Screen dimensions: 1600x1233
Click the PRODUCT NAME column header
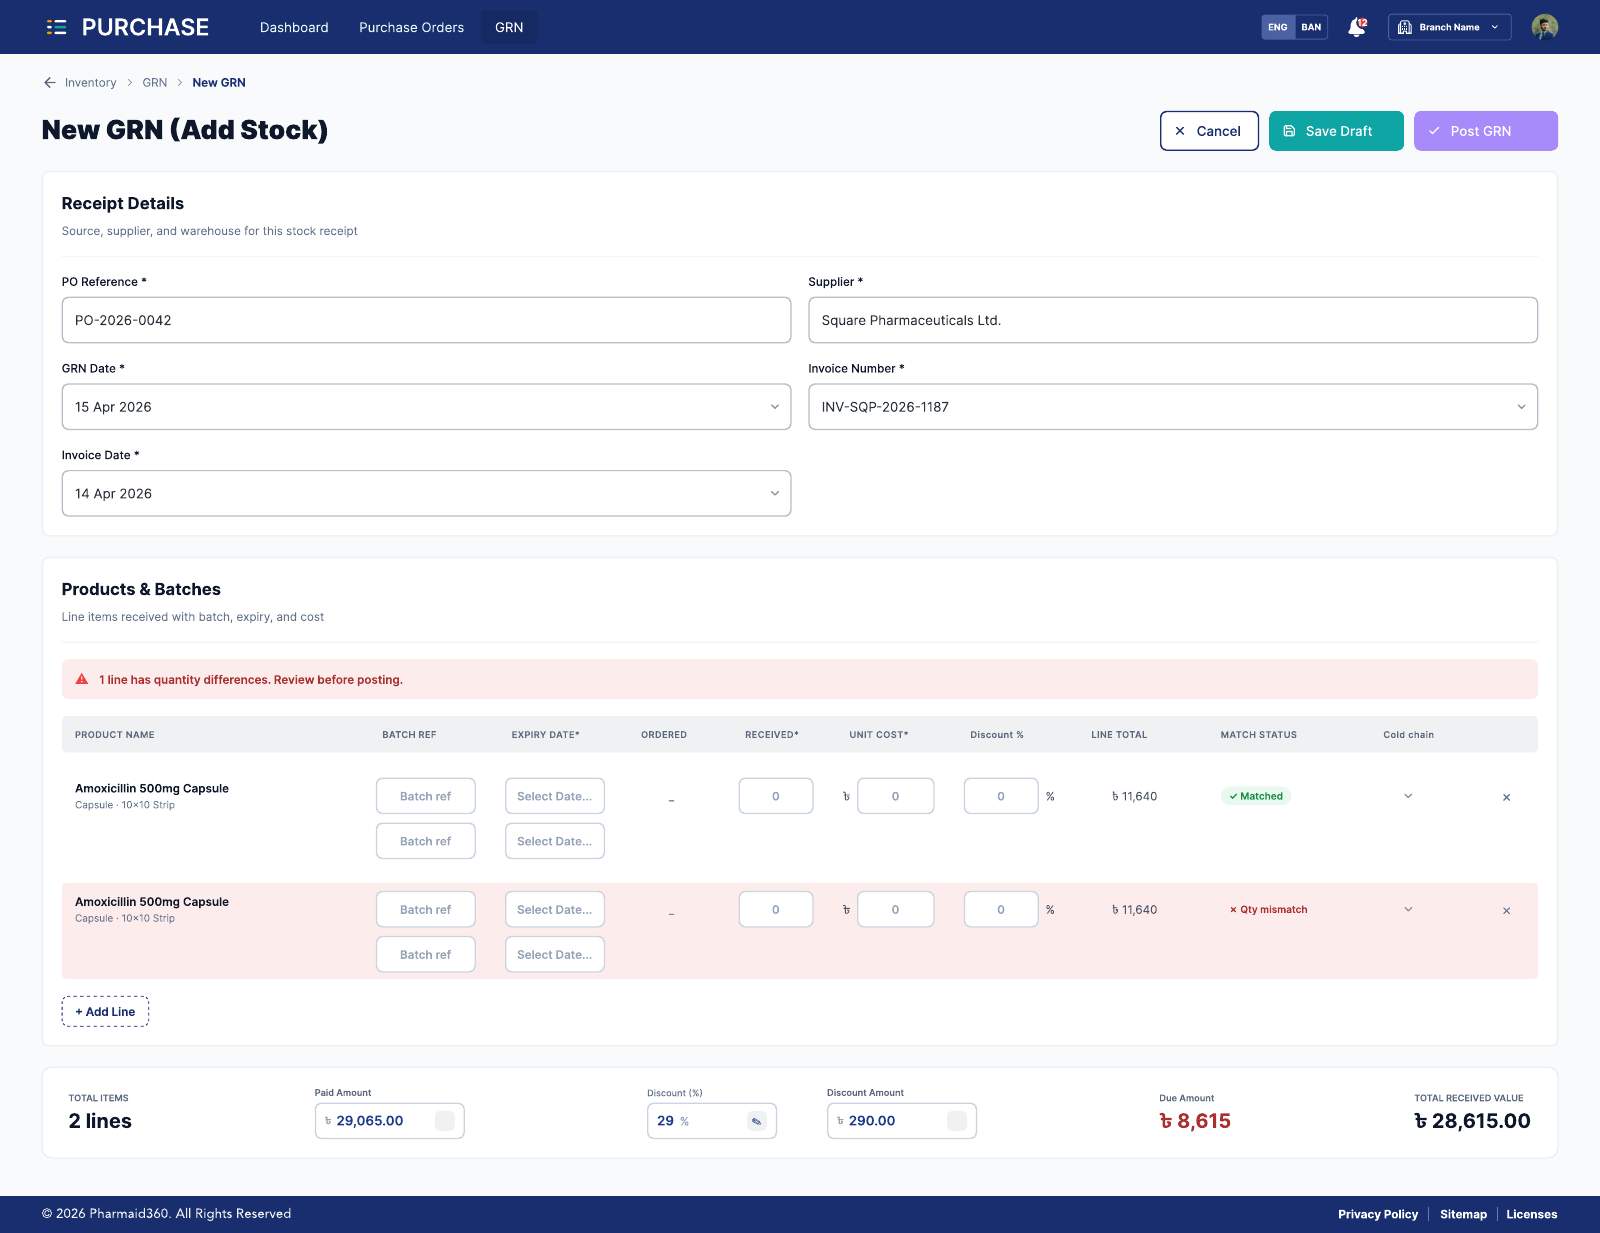click(x=115, y=735)
